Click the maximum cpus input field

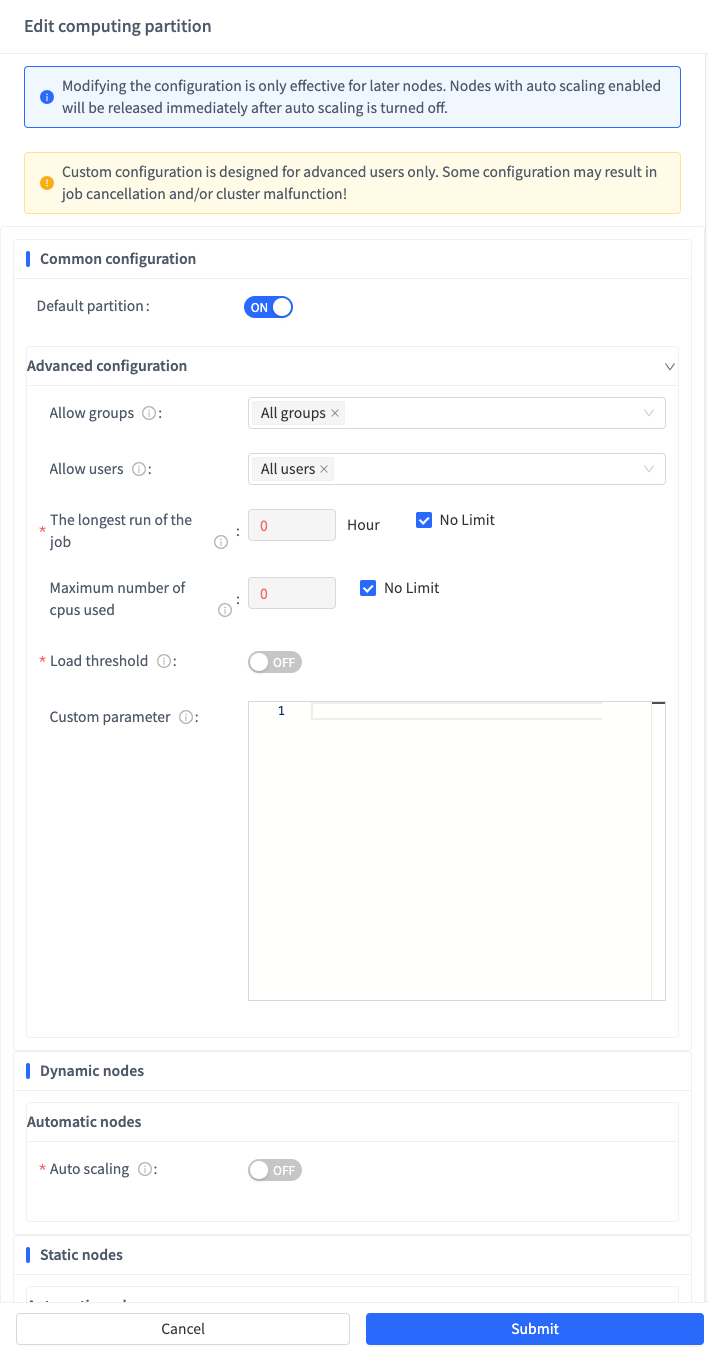tap(292, 593)
